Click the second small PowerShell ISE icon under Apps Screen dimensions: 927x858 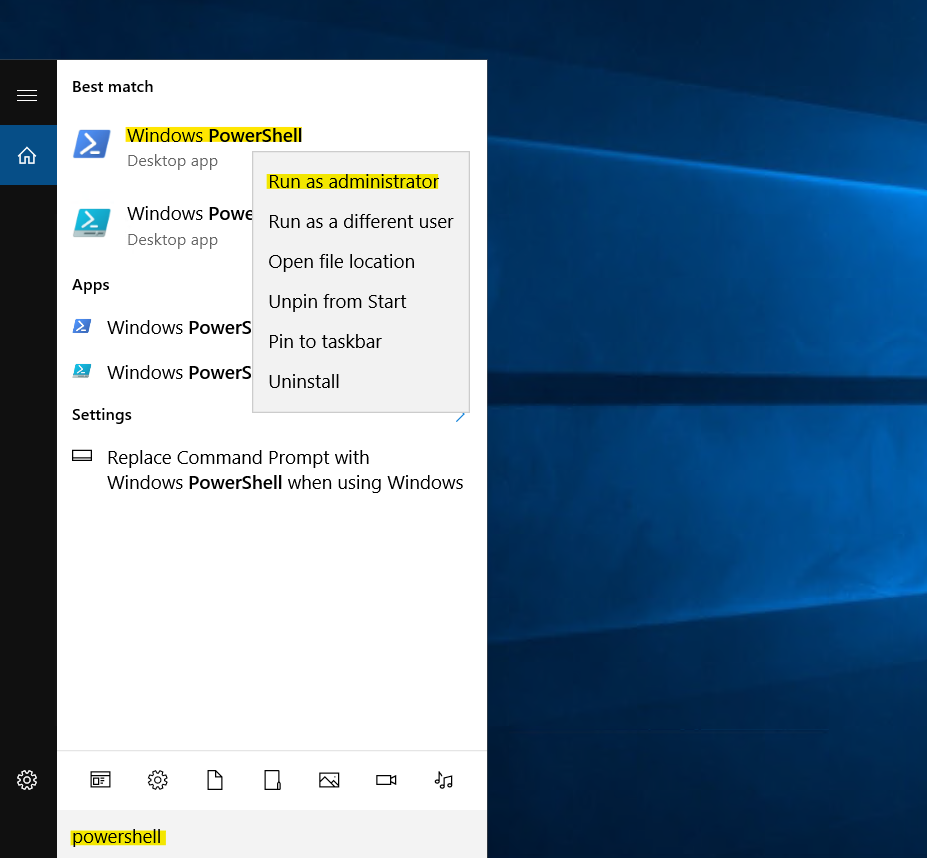[82, 371]
